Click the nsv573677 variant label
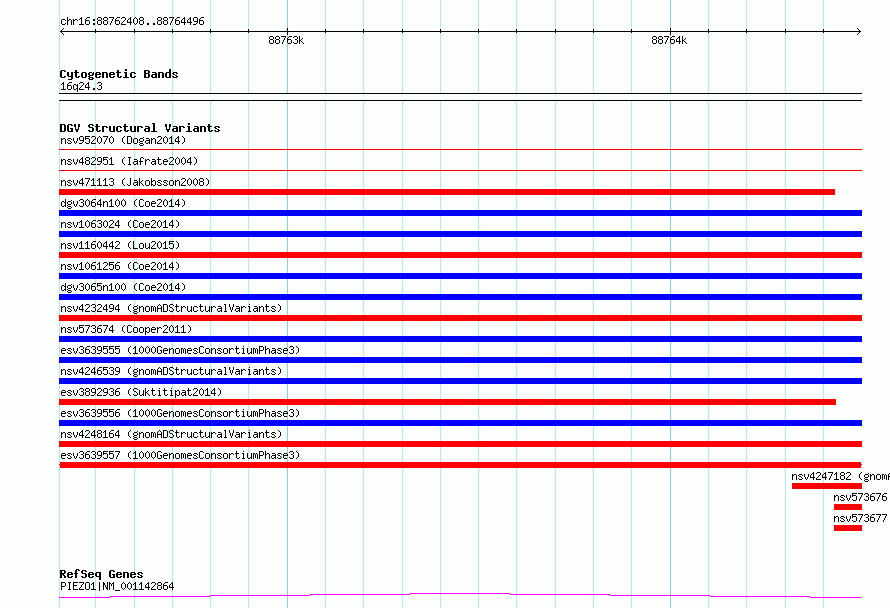 click(x=860, y=518)
